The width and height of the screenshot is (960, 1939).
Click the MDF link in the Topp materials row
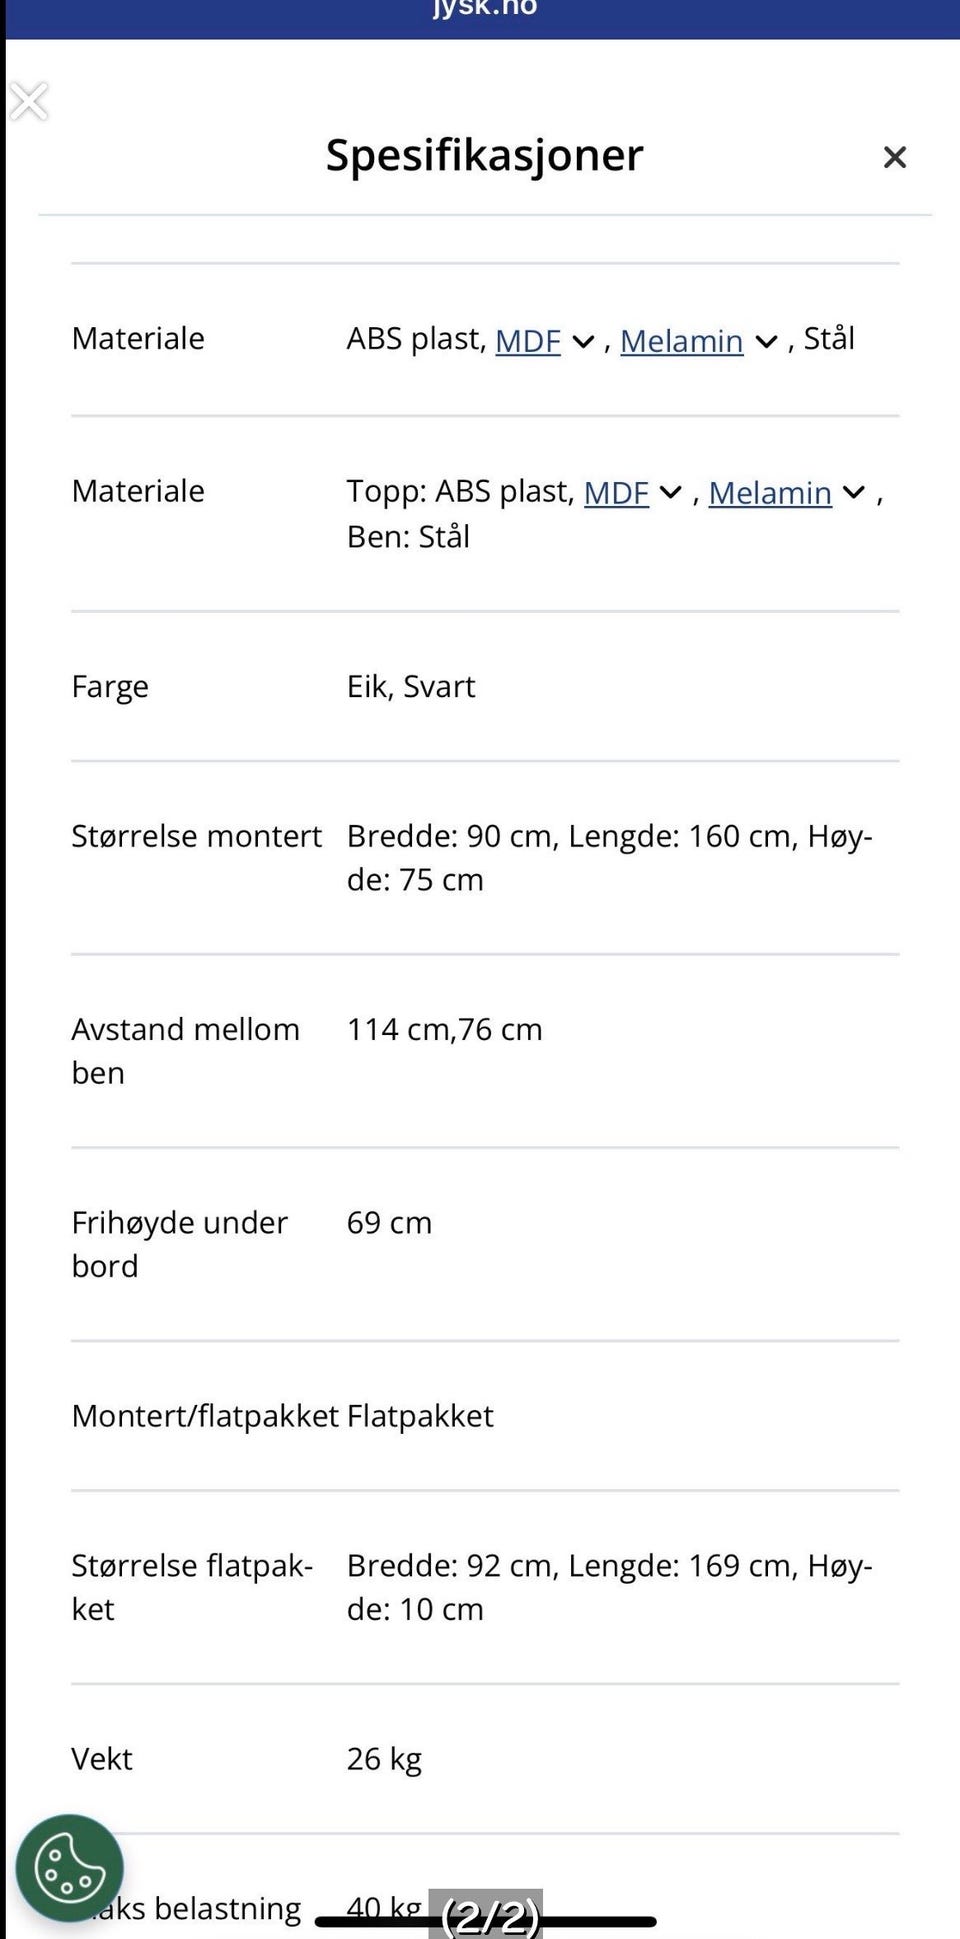(616, 493)
